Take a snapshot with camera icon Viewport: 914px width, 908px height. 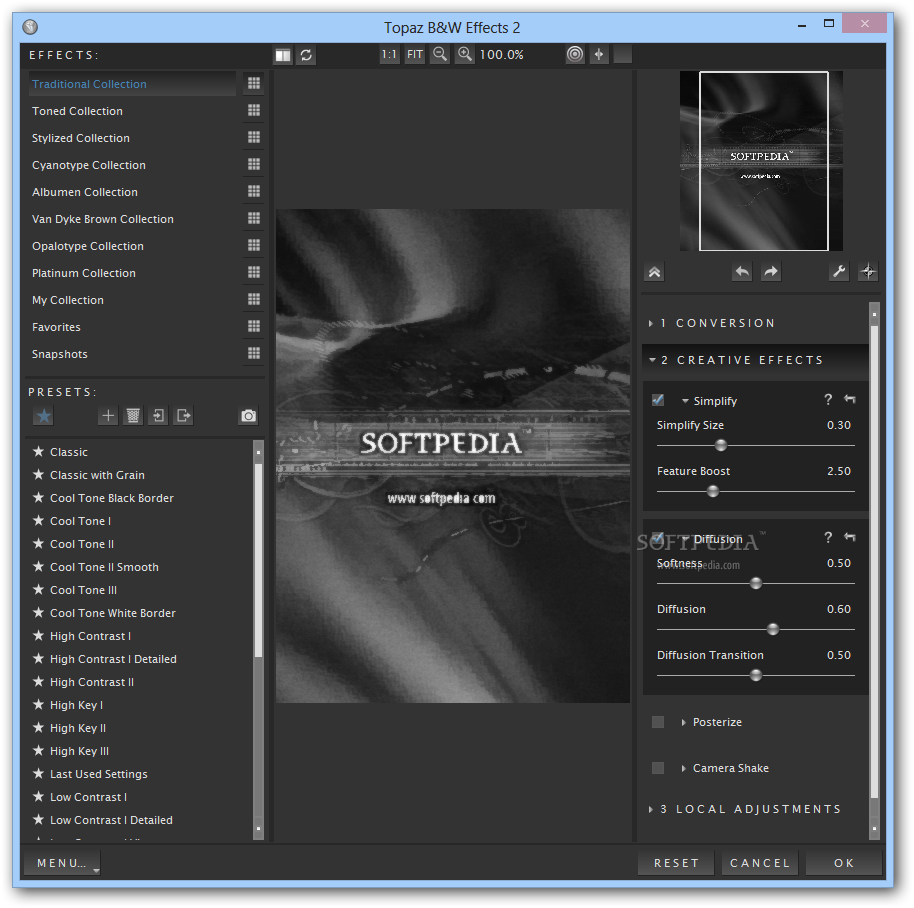pyautogui.click(x=249, y=416)
